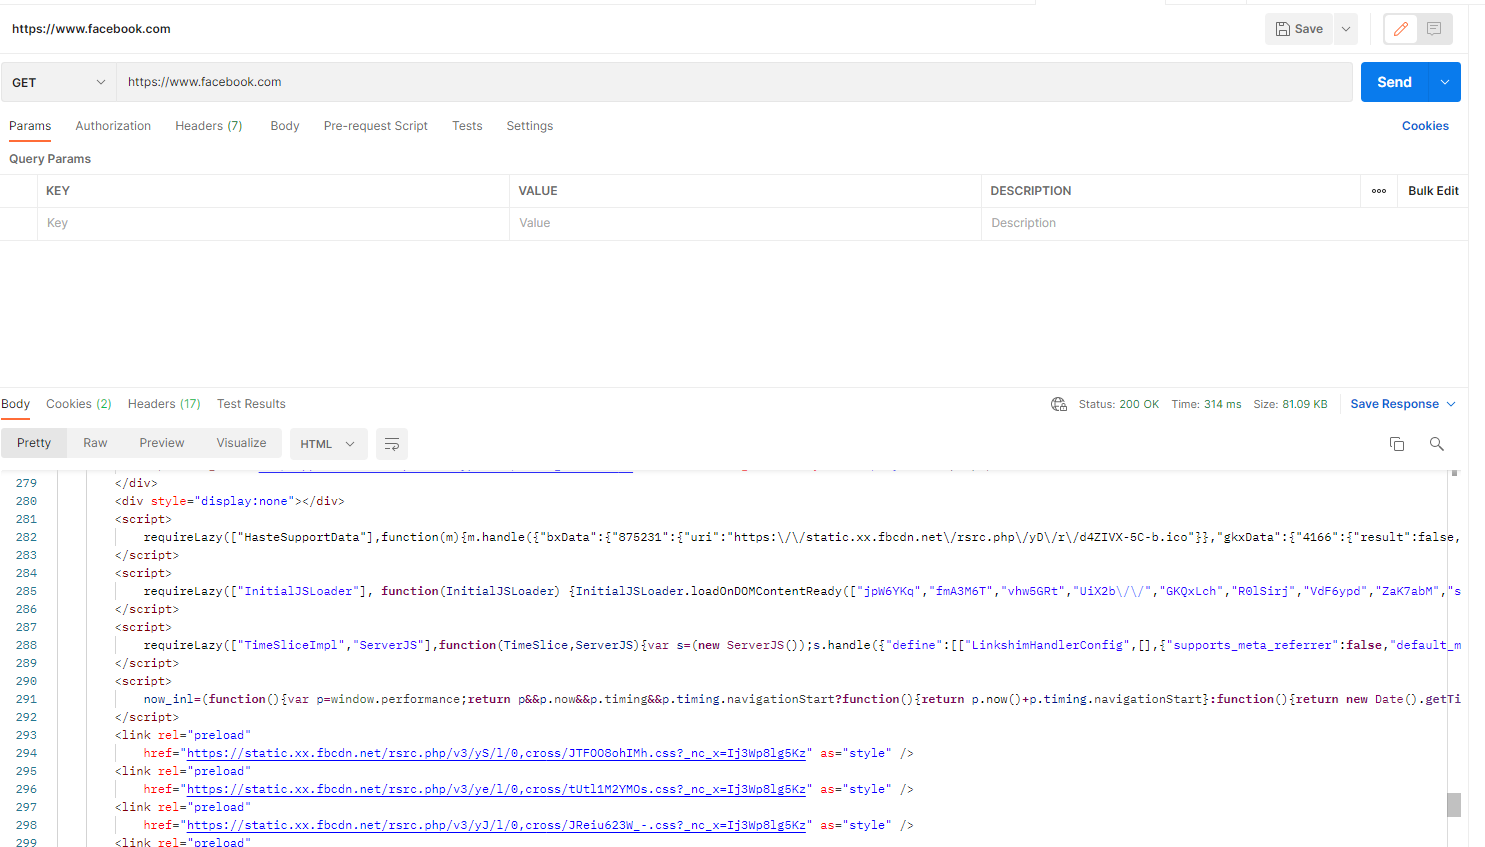Image resolution: width=1485 pixels, height=847 pixels.
Task: Click the Size: 81.09 KB value
Action: [x=1290, y=404]
